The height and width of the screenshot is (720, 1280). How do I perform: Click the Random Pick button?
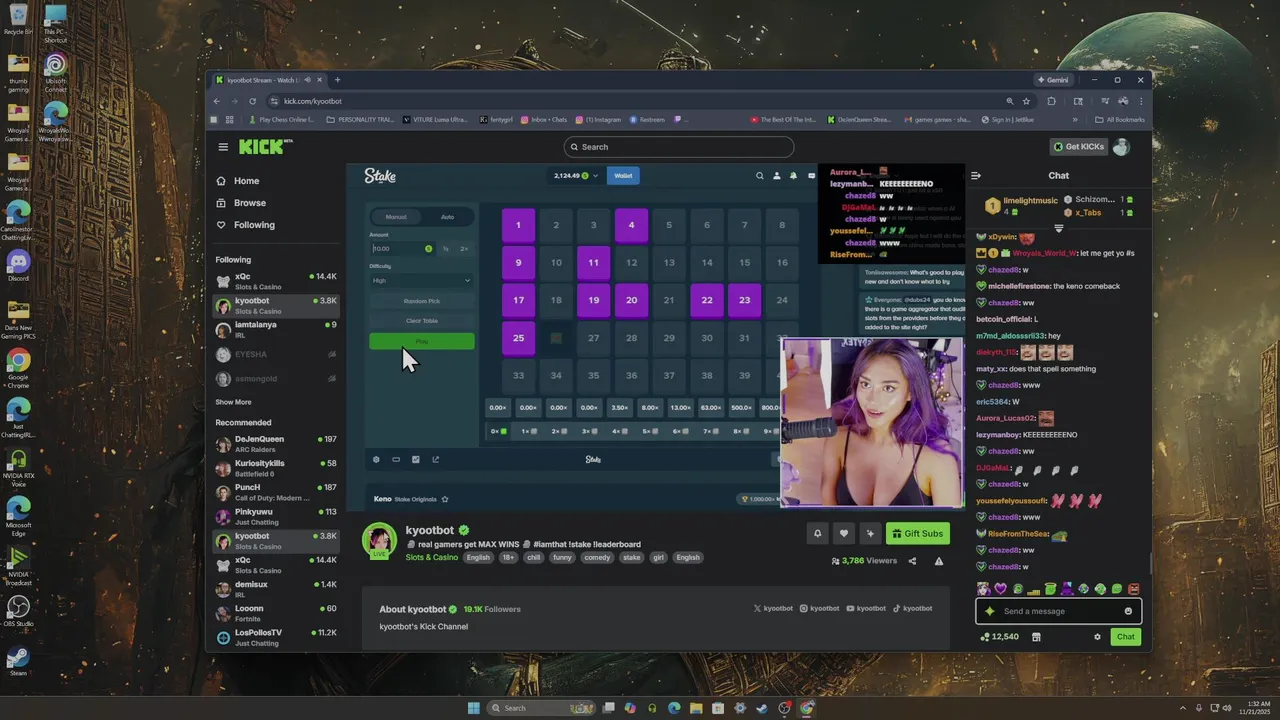click(x=421, y=301)
